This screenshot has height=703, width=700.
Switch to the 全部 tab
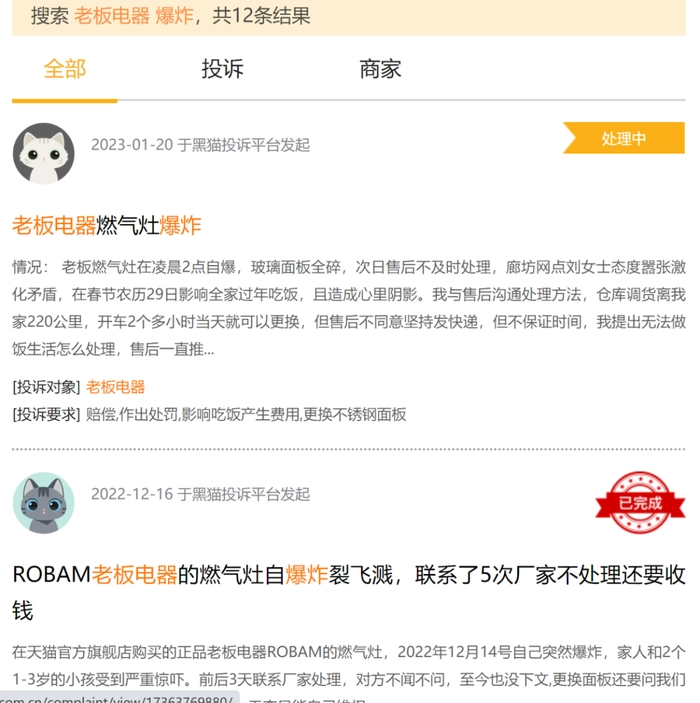(x=65, y=69)
